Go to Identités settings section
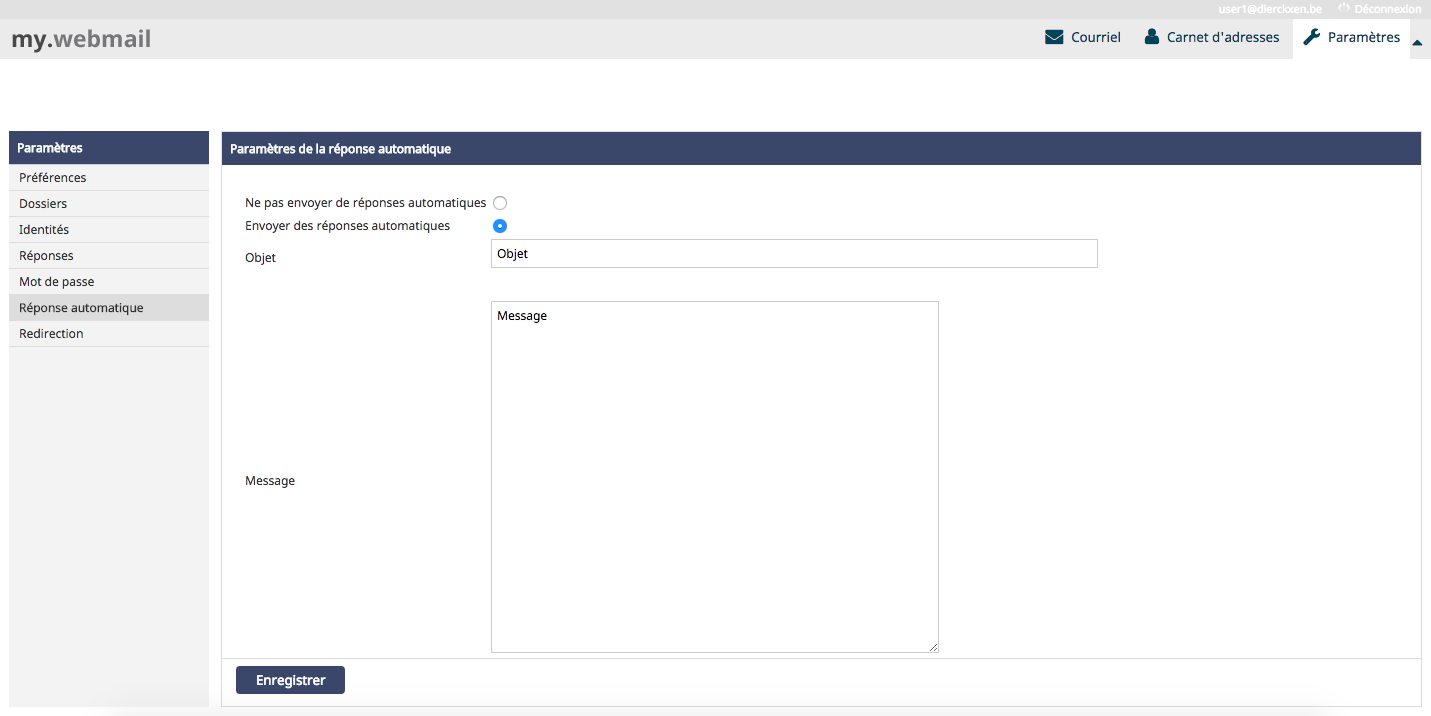This screenshot has height=716, width=1431. click(44, 230)
